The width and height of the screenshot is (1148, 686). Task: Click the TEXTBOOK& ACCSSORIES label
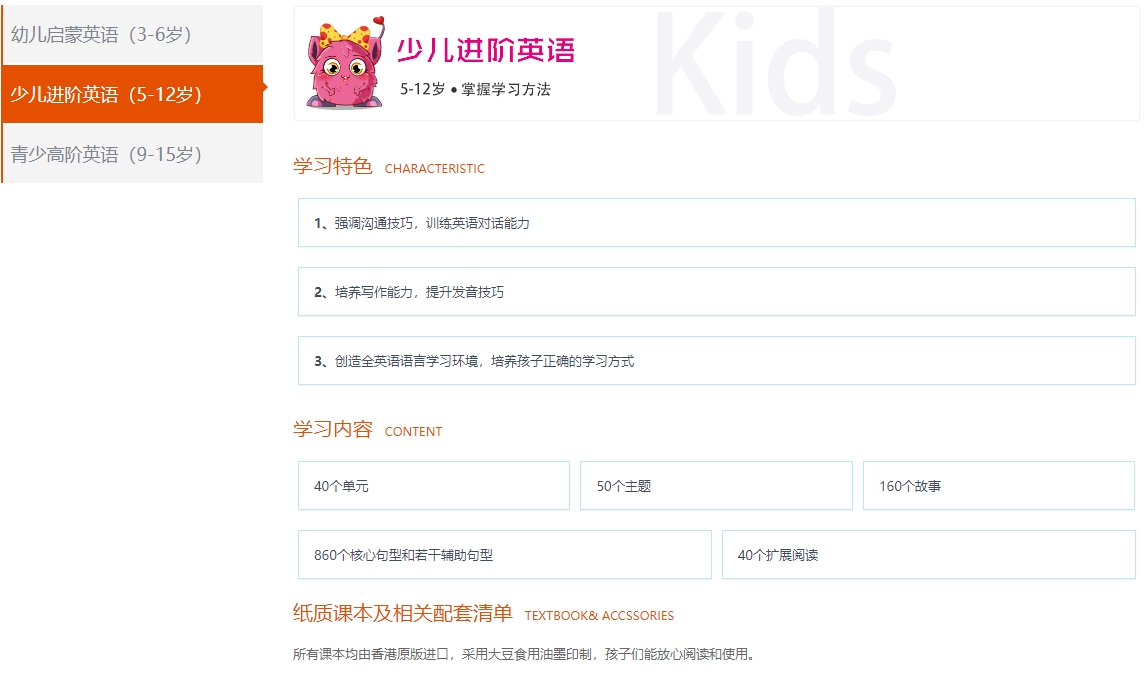[599, 616]
